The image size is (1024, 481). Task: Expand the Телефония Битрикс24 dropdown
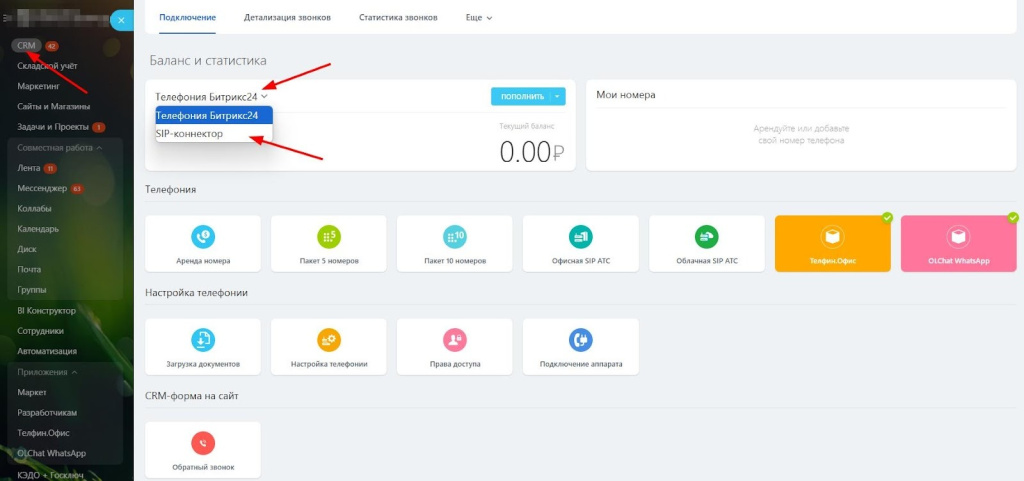212,97
